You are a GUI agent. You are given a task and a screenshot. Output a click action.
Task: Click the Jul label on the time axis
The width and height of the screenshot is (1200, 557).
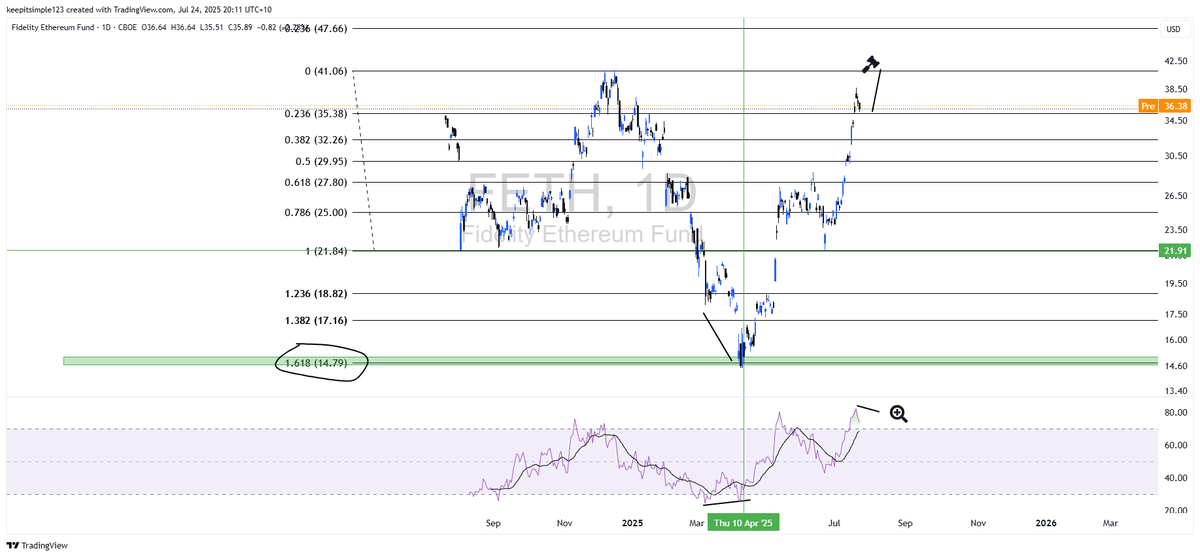pos(834,522)
